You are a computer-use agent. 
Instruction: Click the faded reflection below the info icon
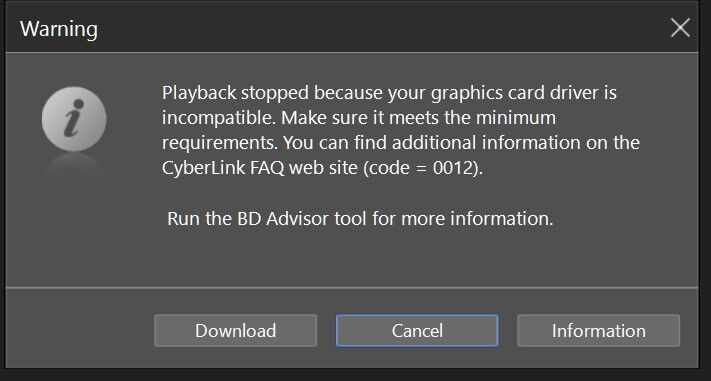[x=74, y=167]
